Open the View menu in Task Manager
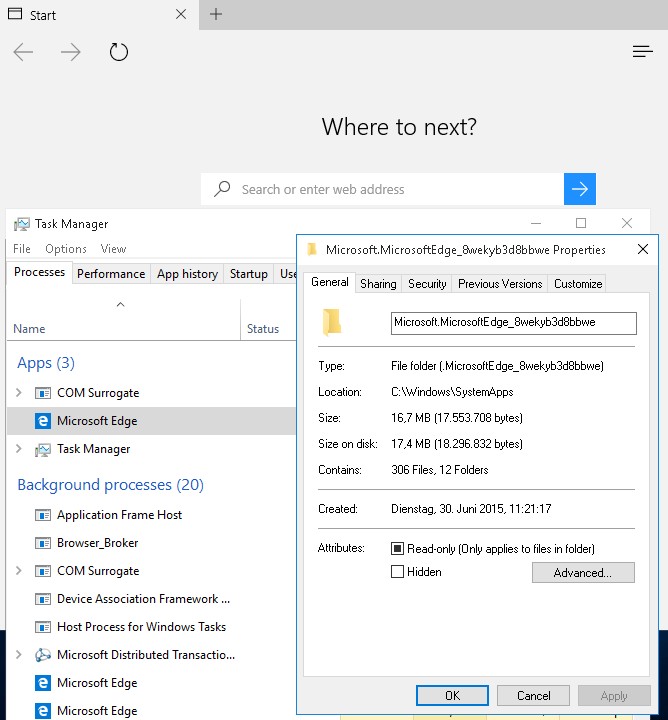This screenshot has height=720, width=668. tap(113, 249)
